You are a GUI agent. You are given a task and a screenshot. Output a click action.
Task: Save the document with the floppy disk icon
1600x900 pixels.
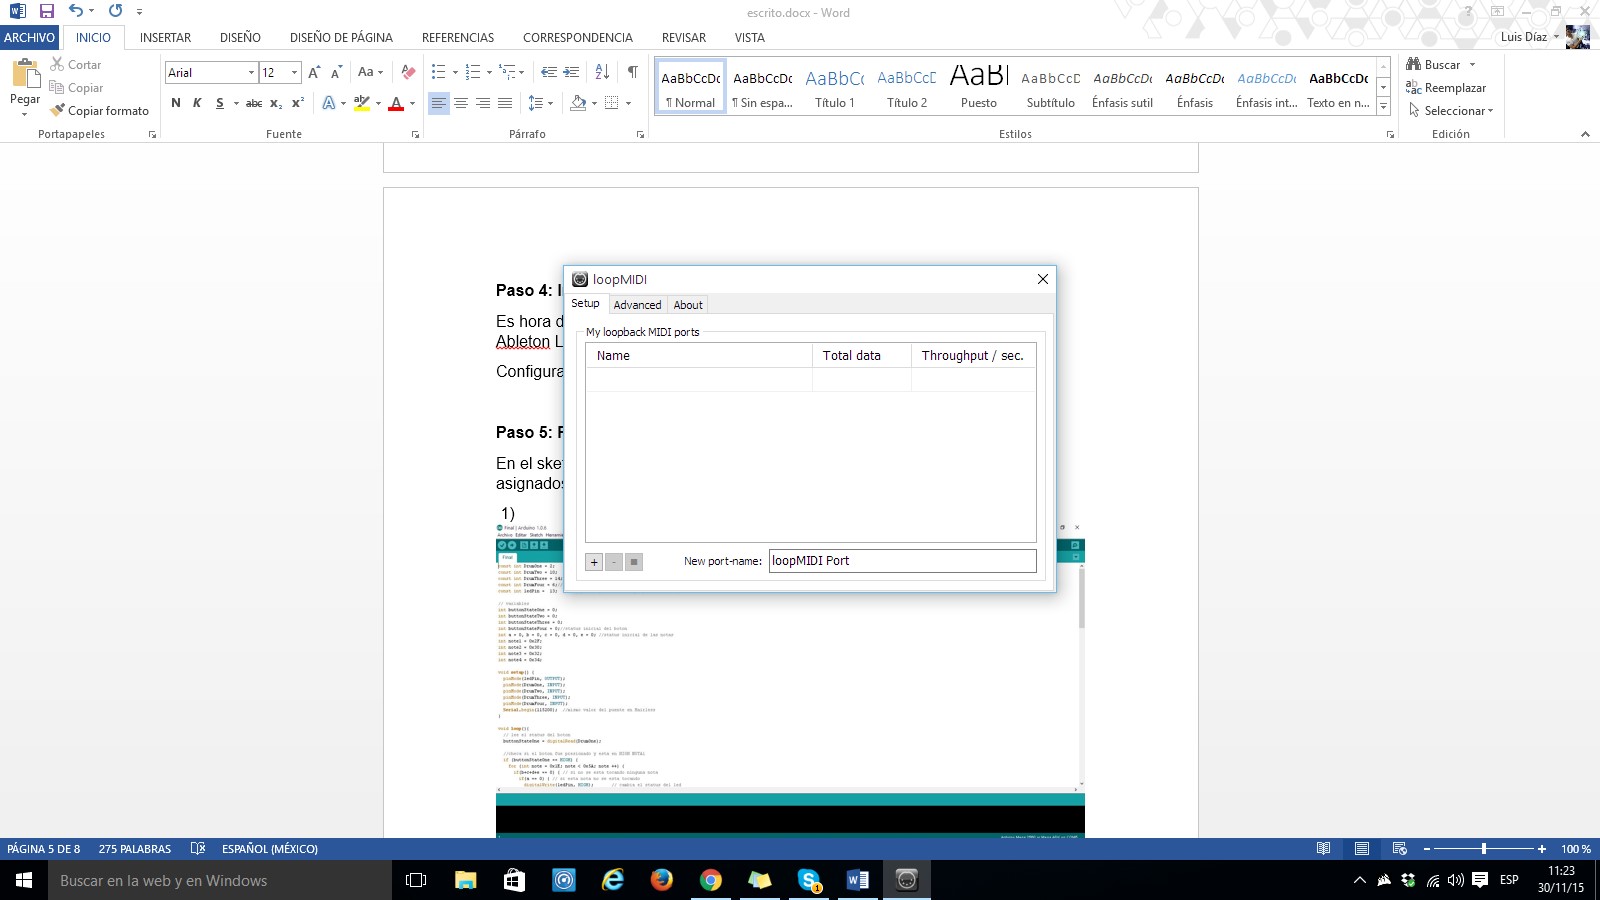point(46,11)
